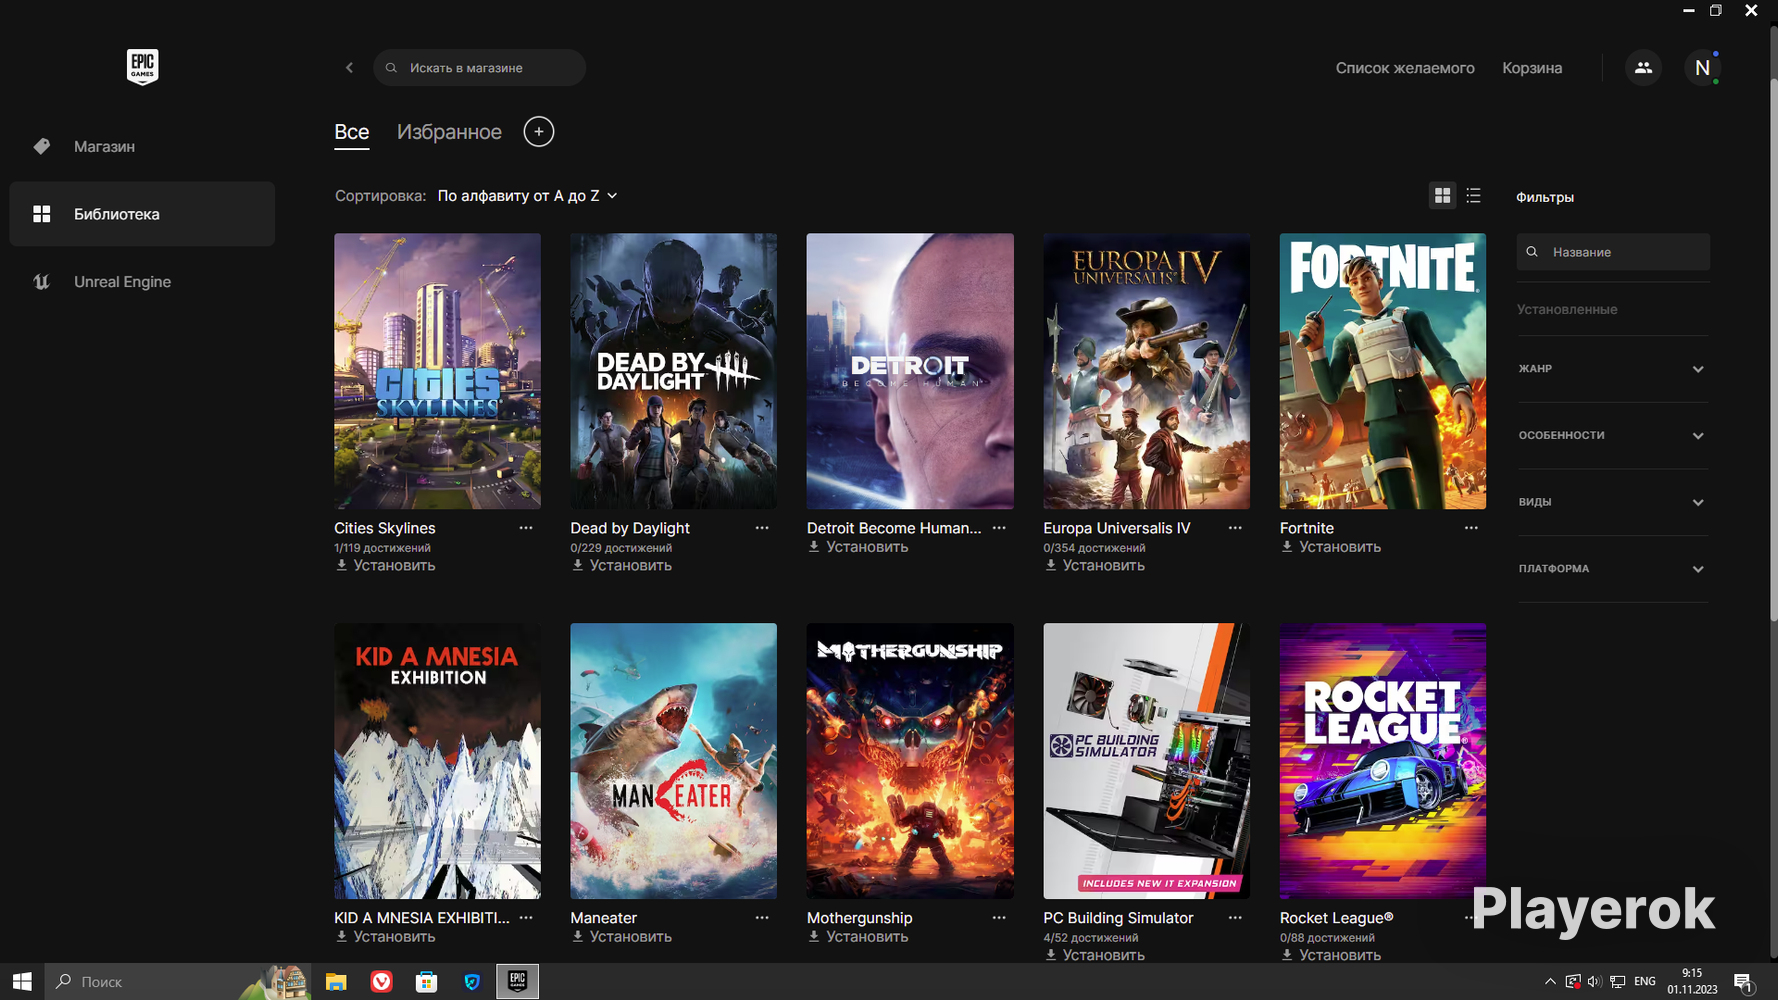Click the library vertical scrollbar

1773,350
